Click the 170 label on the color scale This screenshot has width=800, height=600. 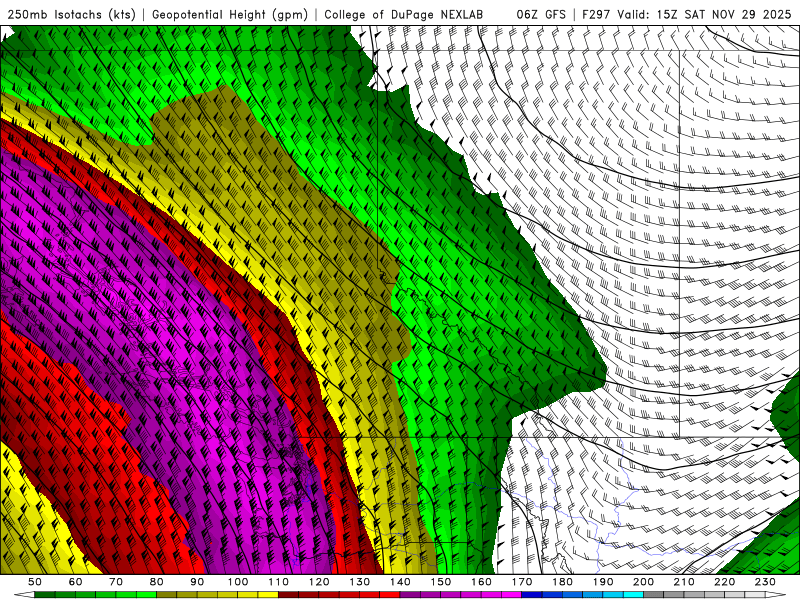(522, 582)
